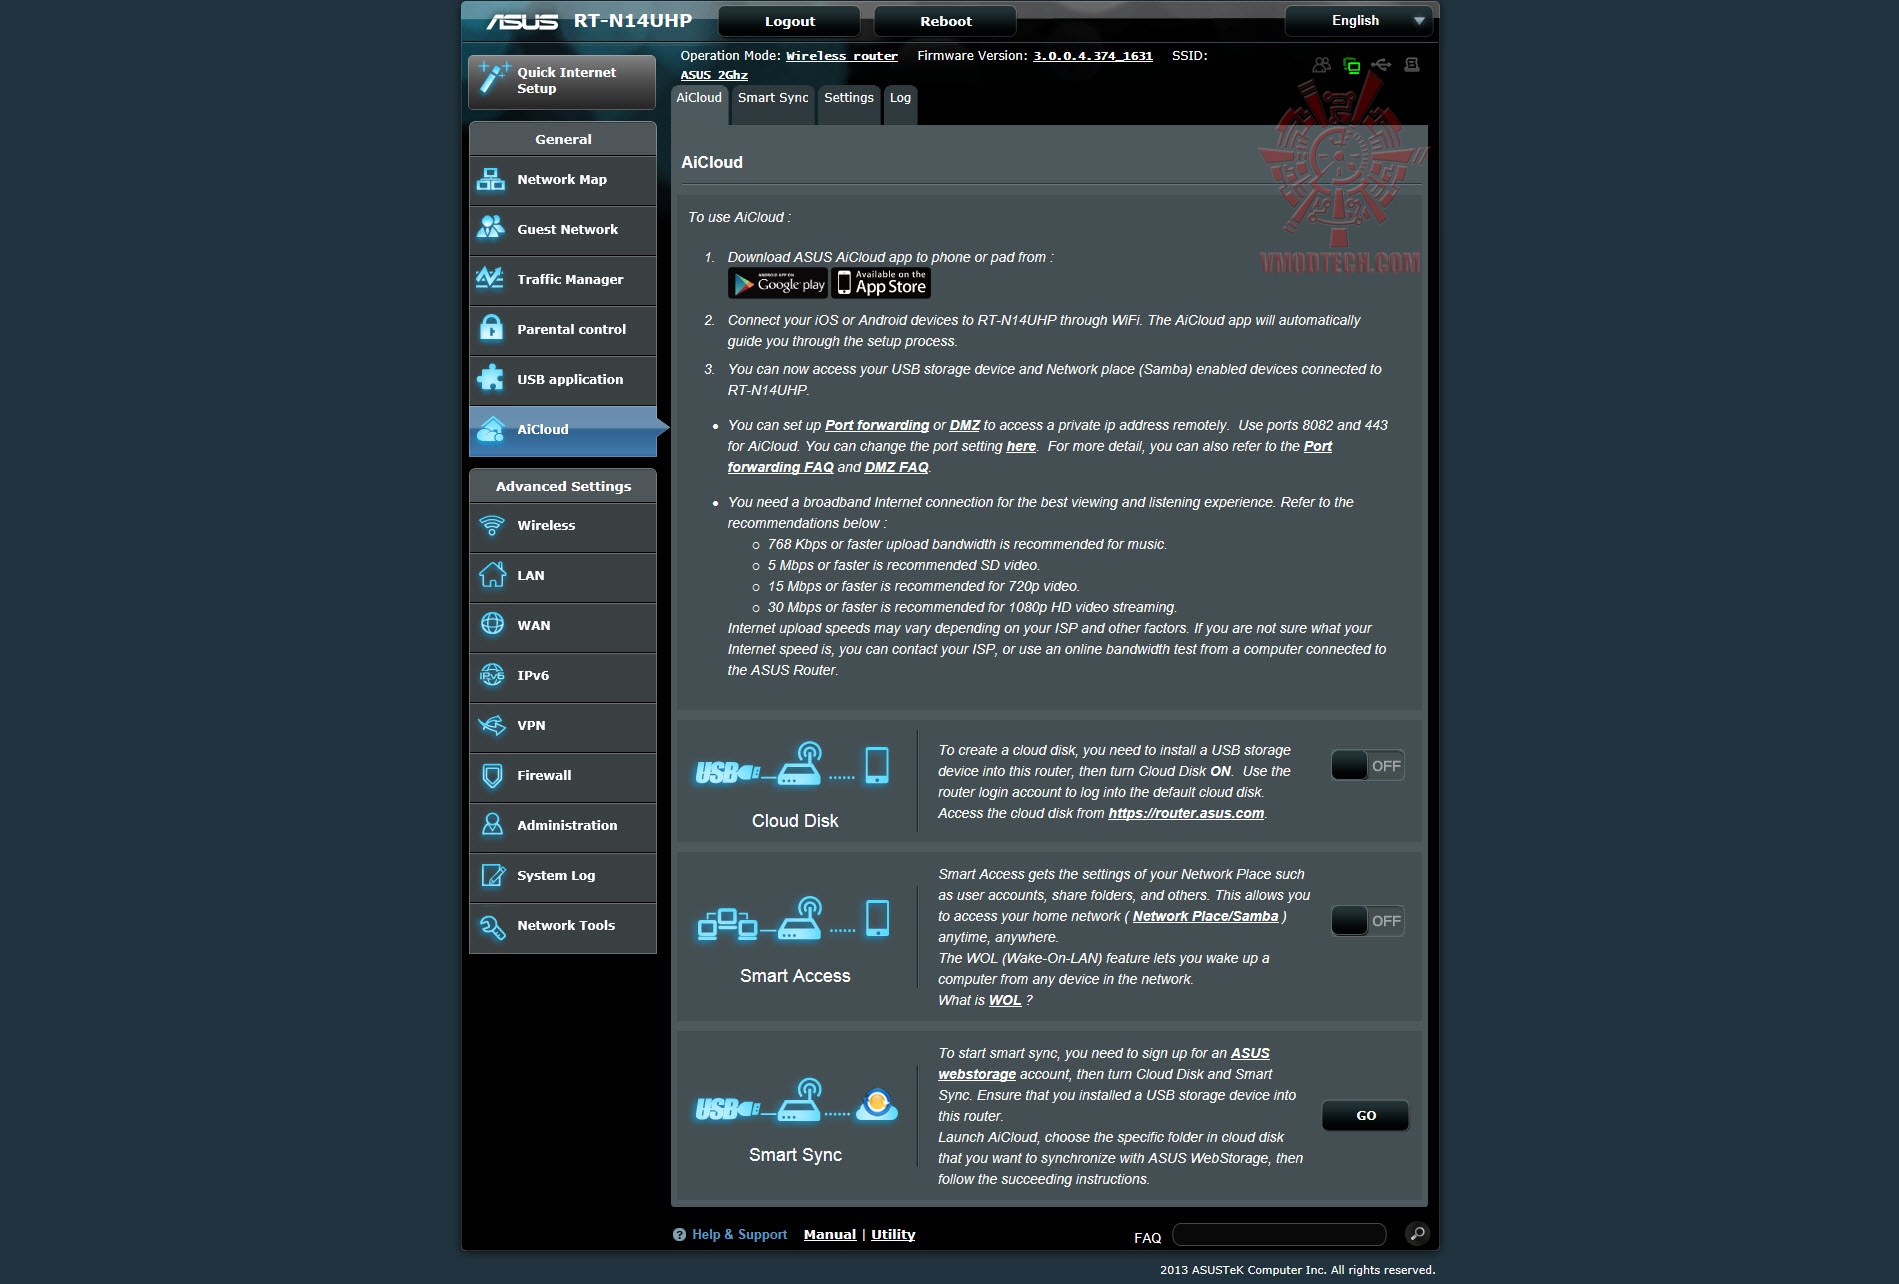This screenshot has width=1899, height=1284.
Task: Open the https://router.asus.com link
Action: click(1186, 814)
